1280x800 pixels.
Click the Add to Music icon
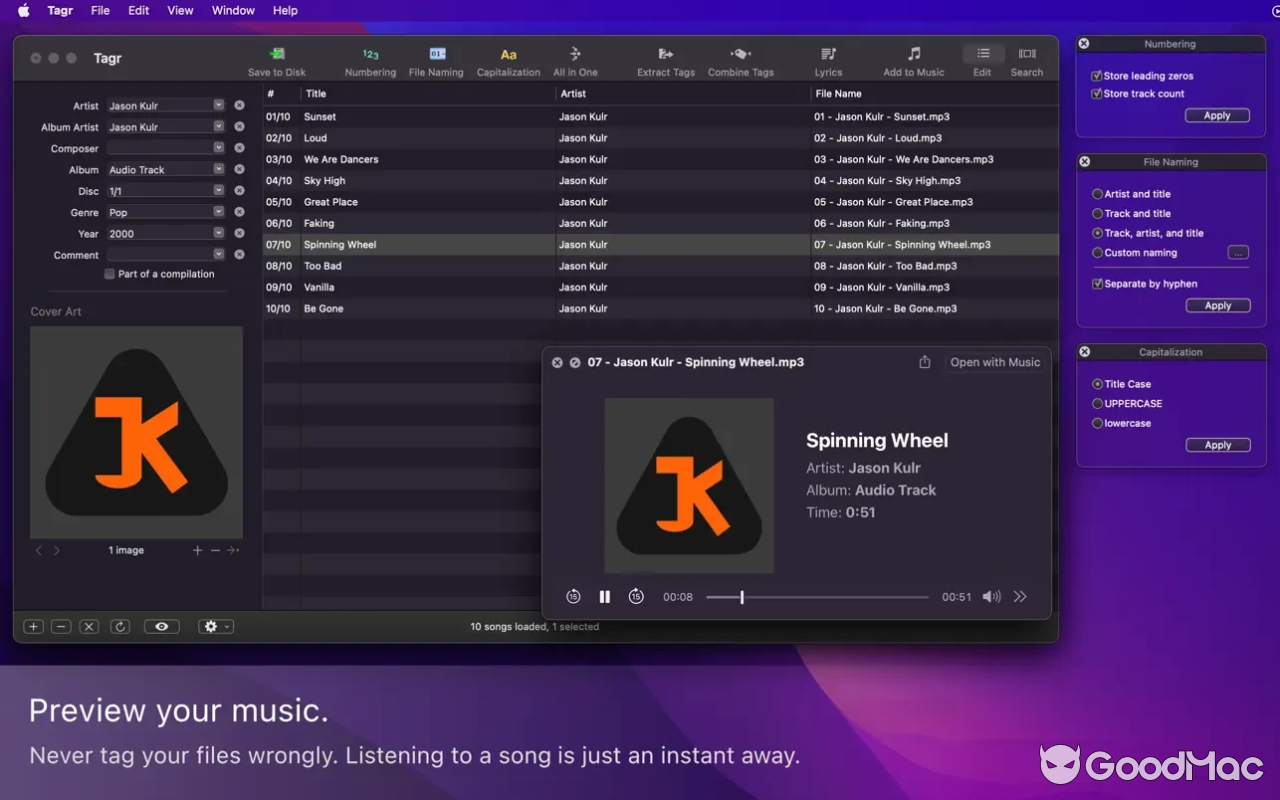click(x=913, y=54)
